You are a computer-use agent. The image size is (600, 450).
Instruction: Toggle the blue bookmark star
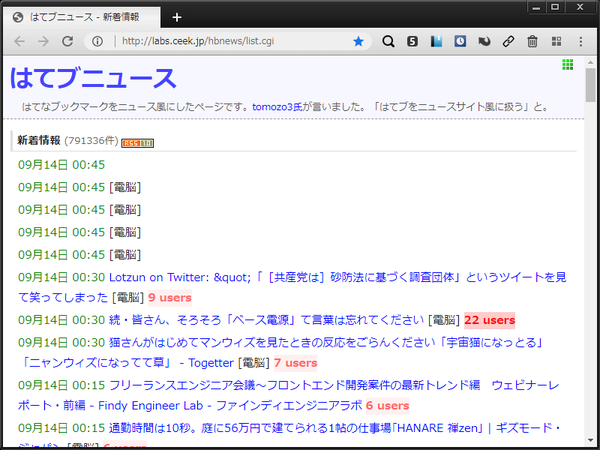[x=358, y=41]
